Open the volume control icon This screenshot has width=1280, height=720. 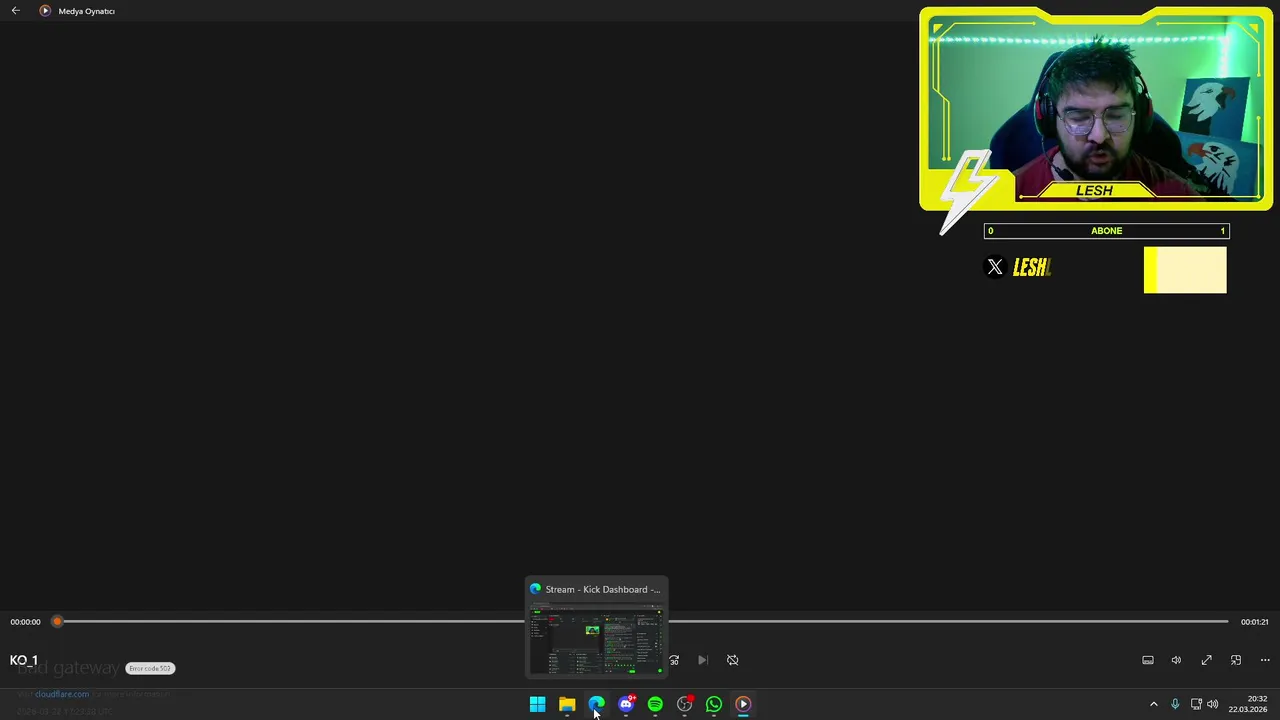pos(1177,660)
